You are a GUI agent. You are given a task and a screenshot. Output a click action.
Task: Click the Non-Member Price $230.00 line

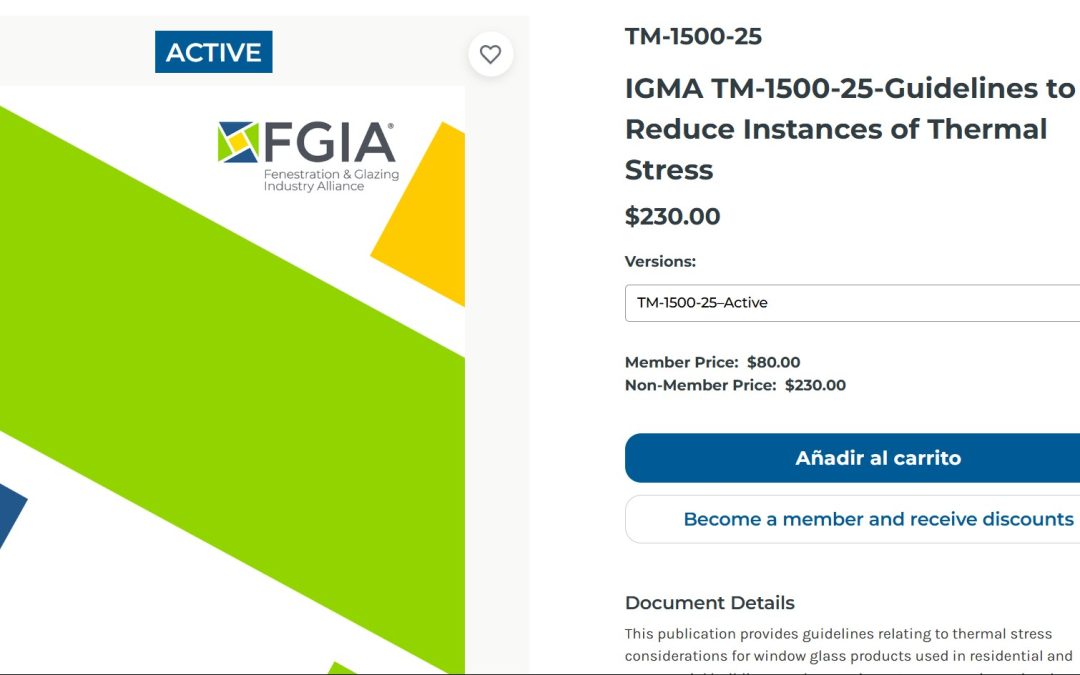pyautogui.click(x=735, y=385)
